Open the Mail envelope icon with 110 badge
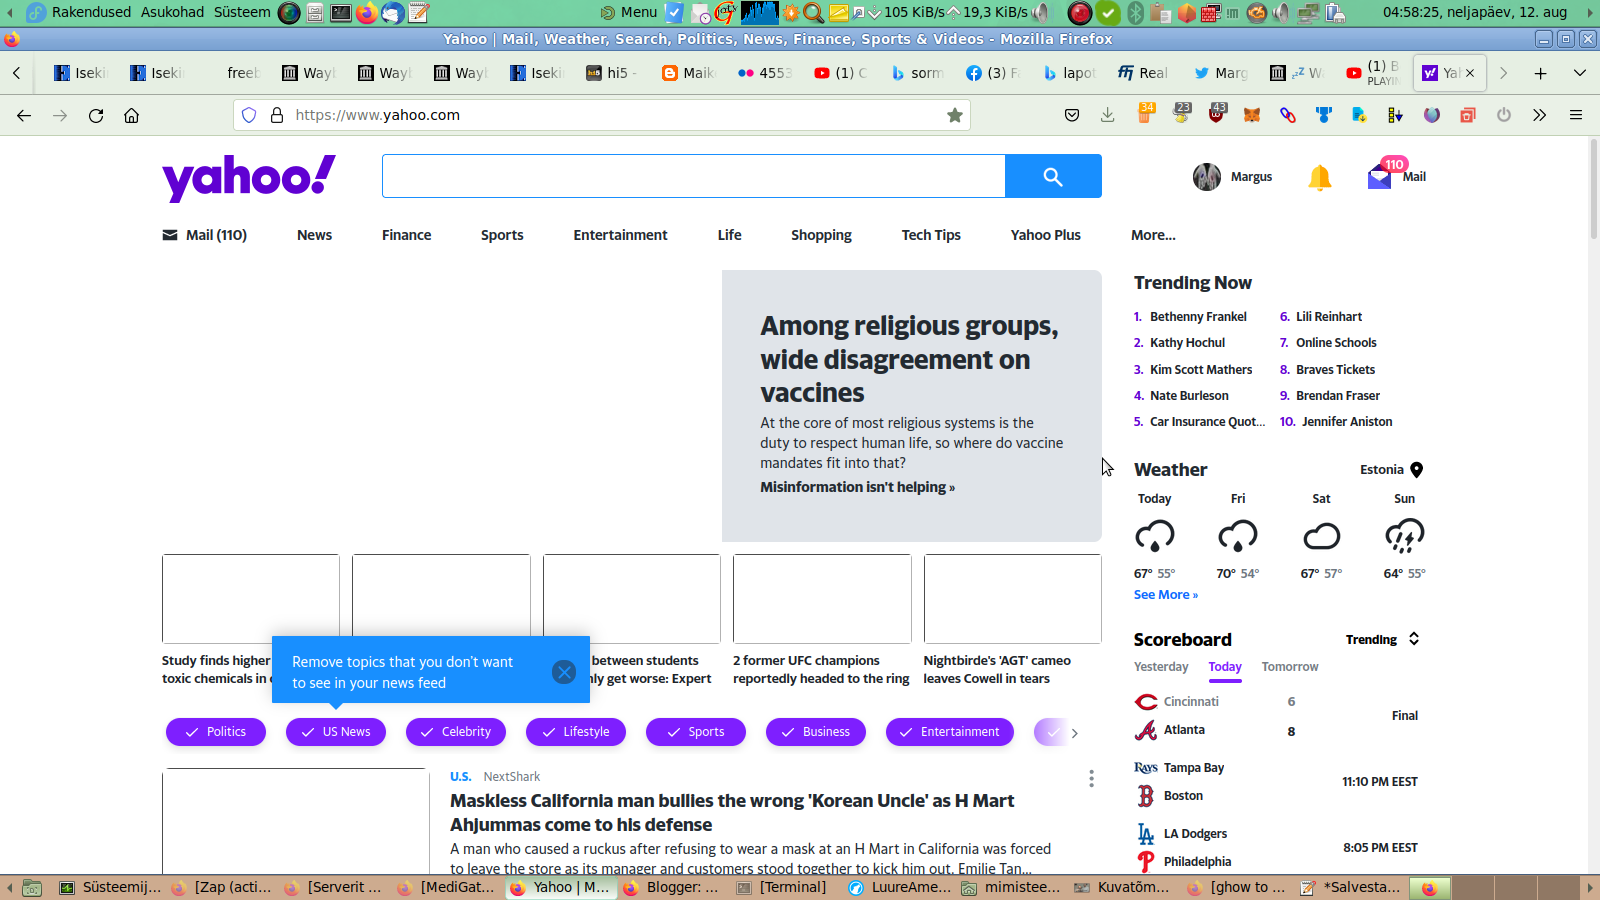1600x900 pixels. (1380, 177)
